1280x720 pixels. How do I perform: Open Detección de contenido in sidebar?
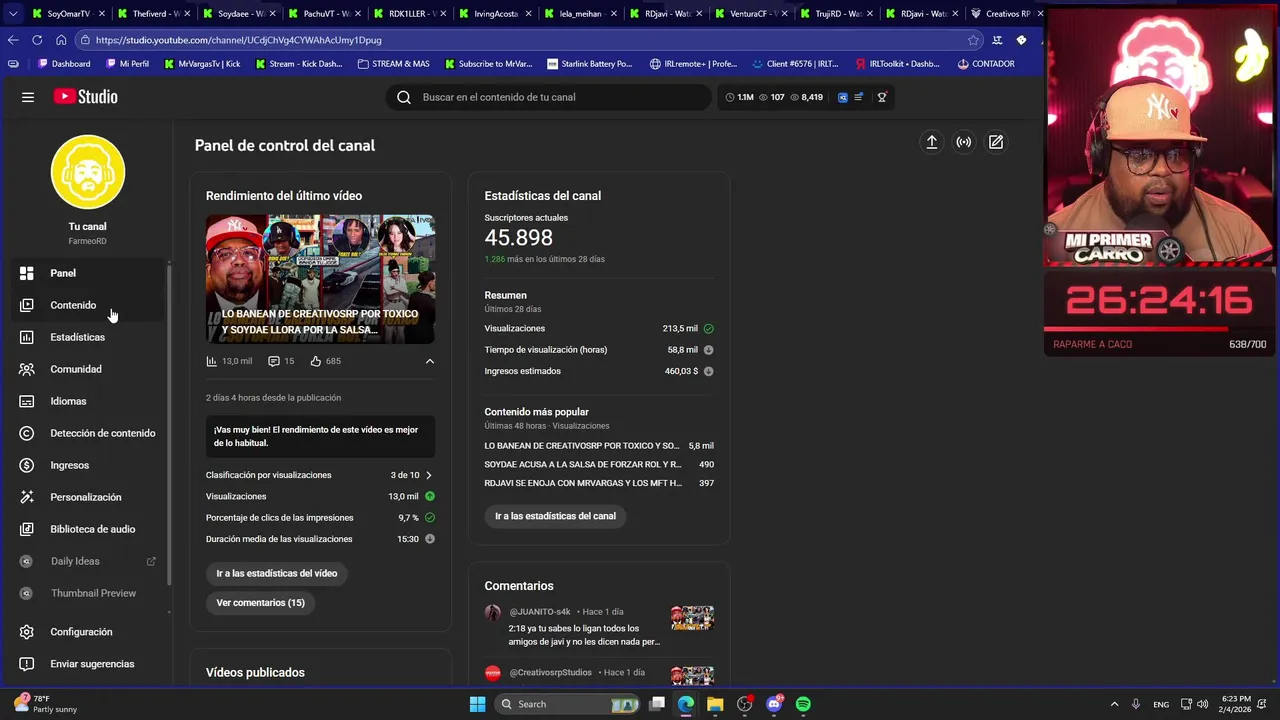88,433
